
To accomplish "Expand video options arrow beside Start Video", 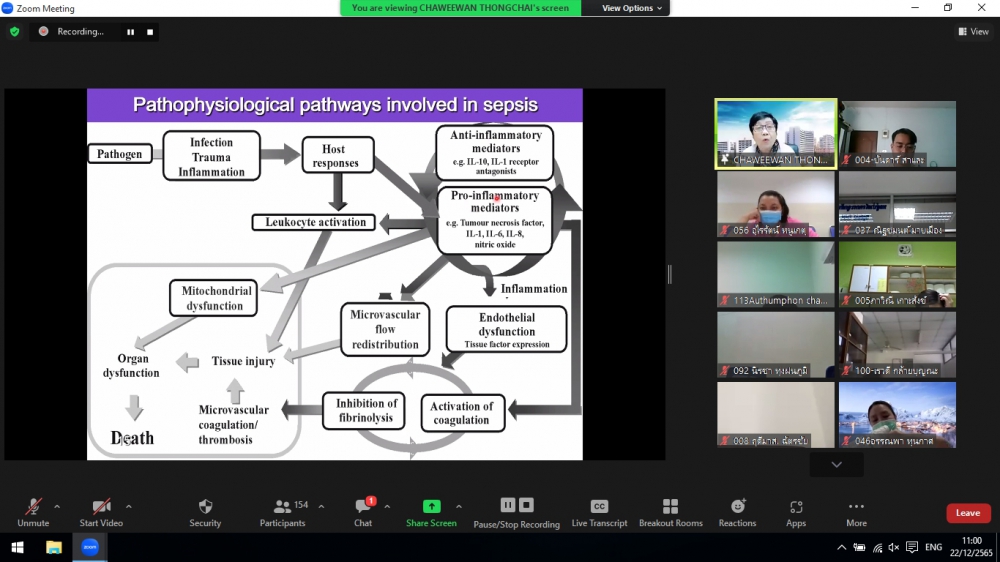I will click(129, 506).
